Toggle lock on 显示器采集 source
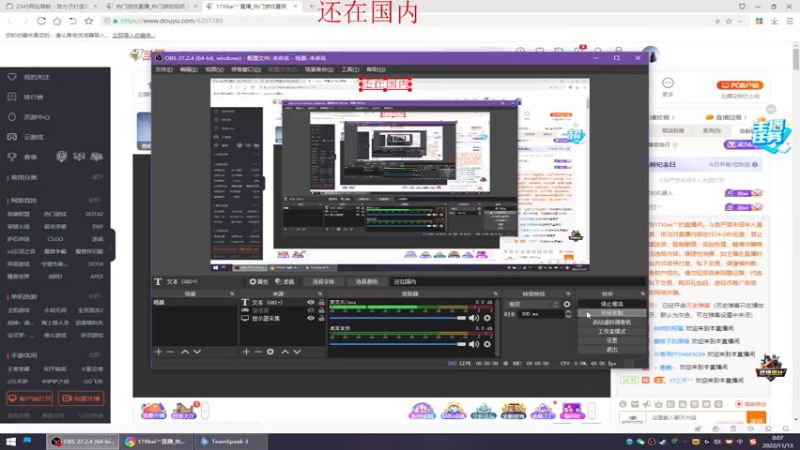The height and width of the screenshot is (450, 800). coord(321,318)
